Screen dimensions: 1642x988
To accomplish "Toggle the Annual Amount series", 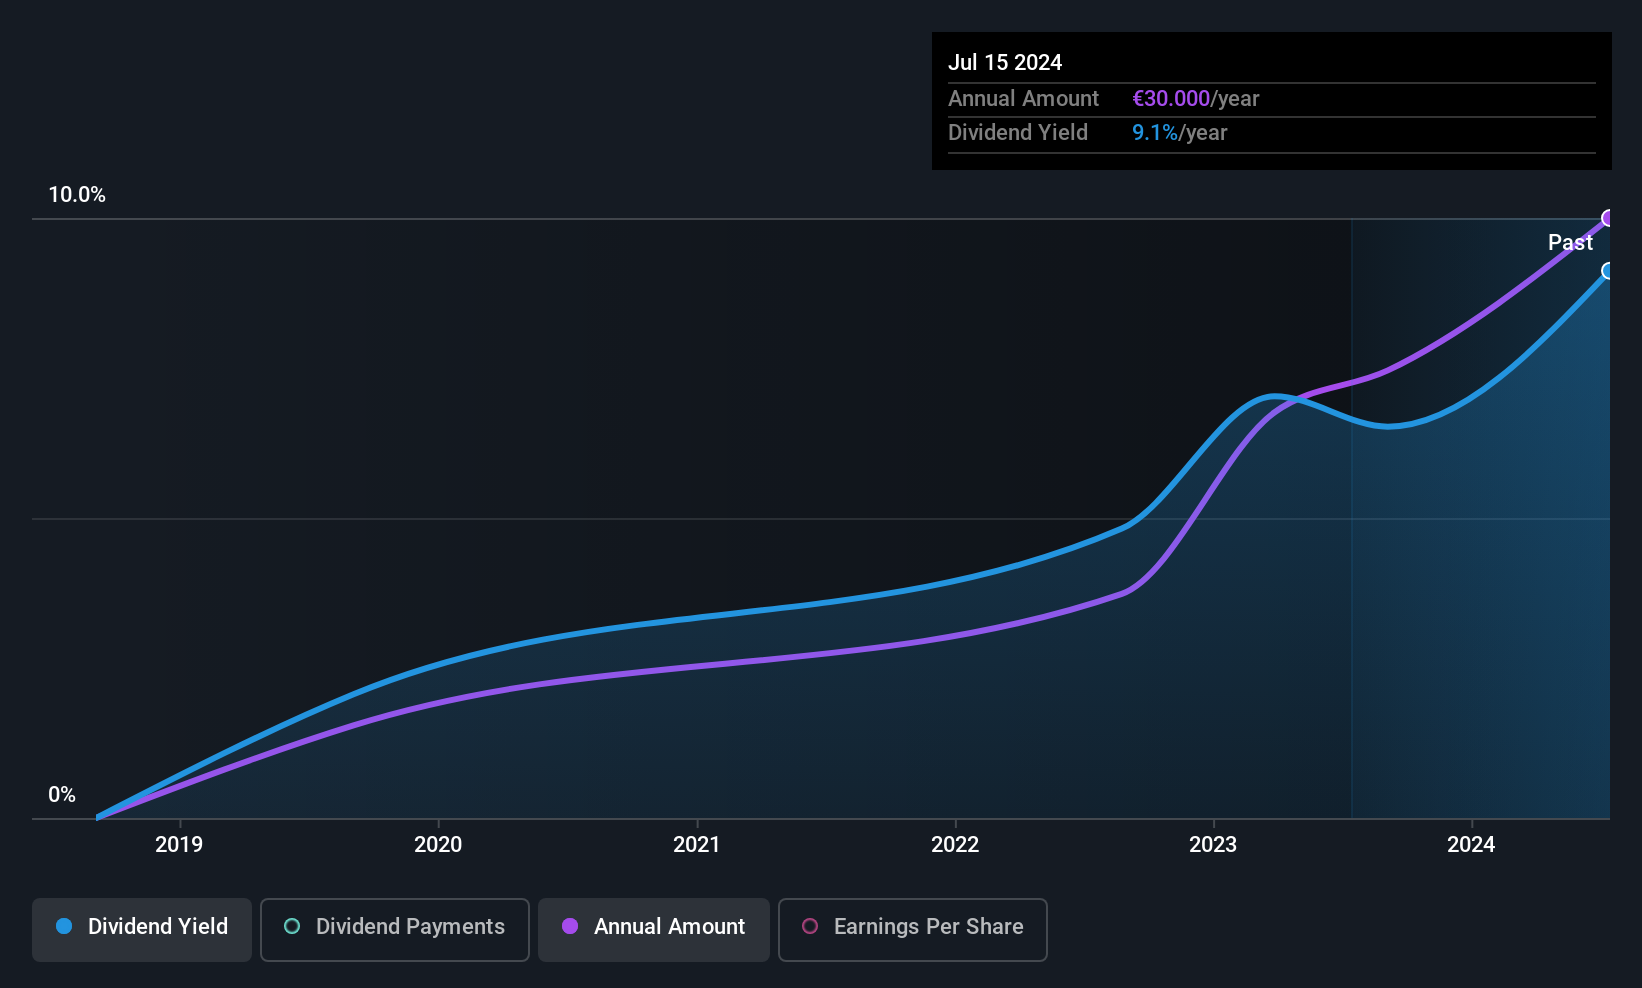I will click(x=654, y=929).
